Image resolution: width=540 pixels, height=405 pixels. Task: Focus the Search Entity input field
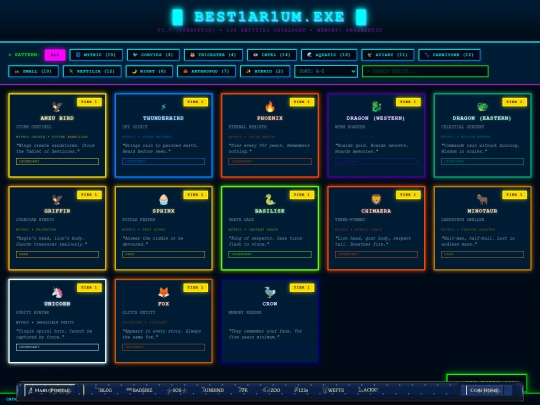coord(425,71)
